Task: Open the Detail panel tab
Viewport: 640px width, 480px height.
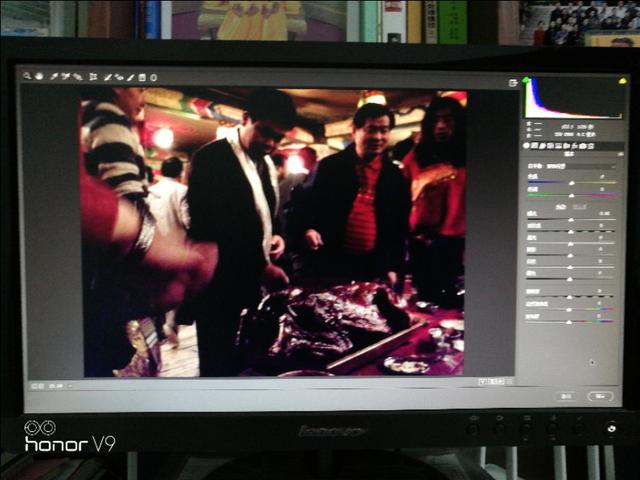Action: click(542, 146)
